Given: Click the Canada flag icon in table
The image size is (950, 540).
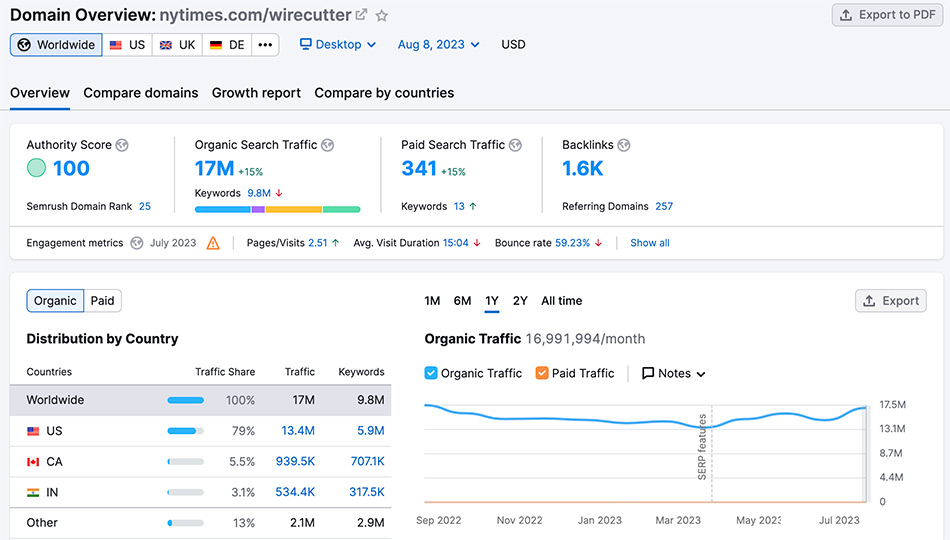Looking at the screenshot, I should [33, 462].
